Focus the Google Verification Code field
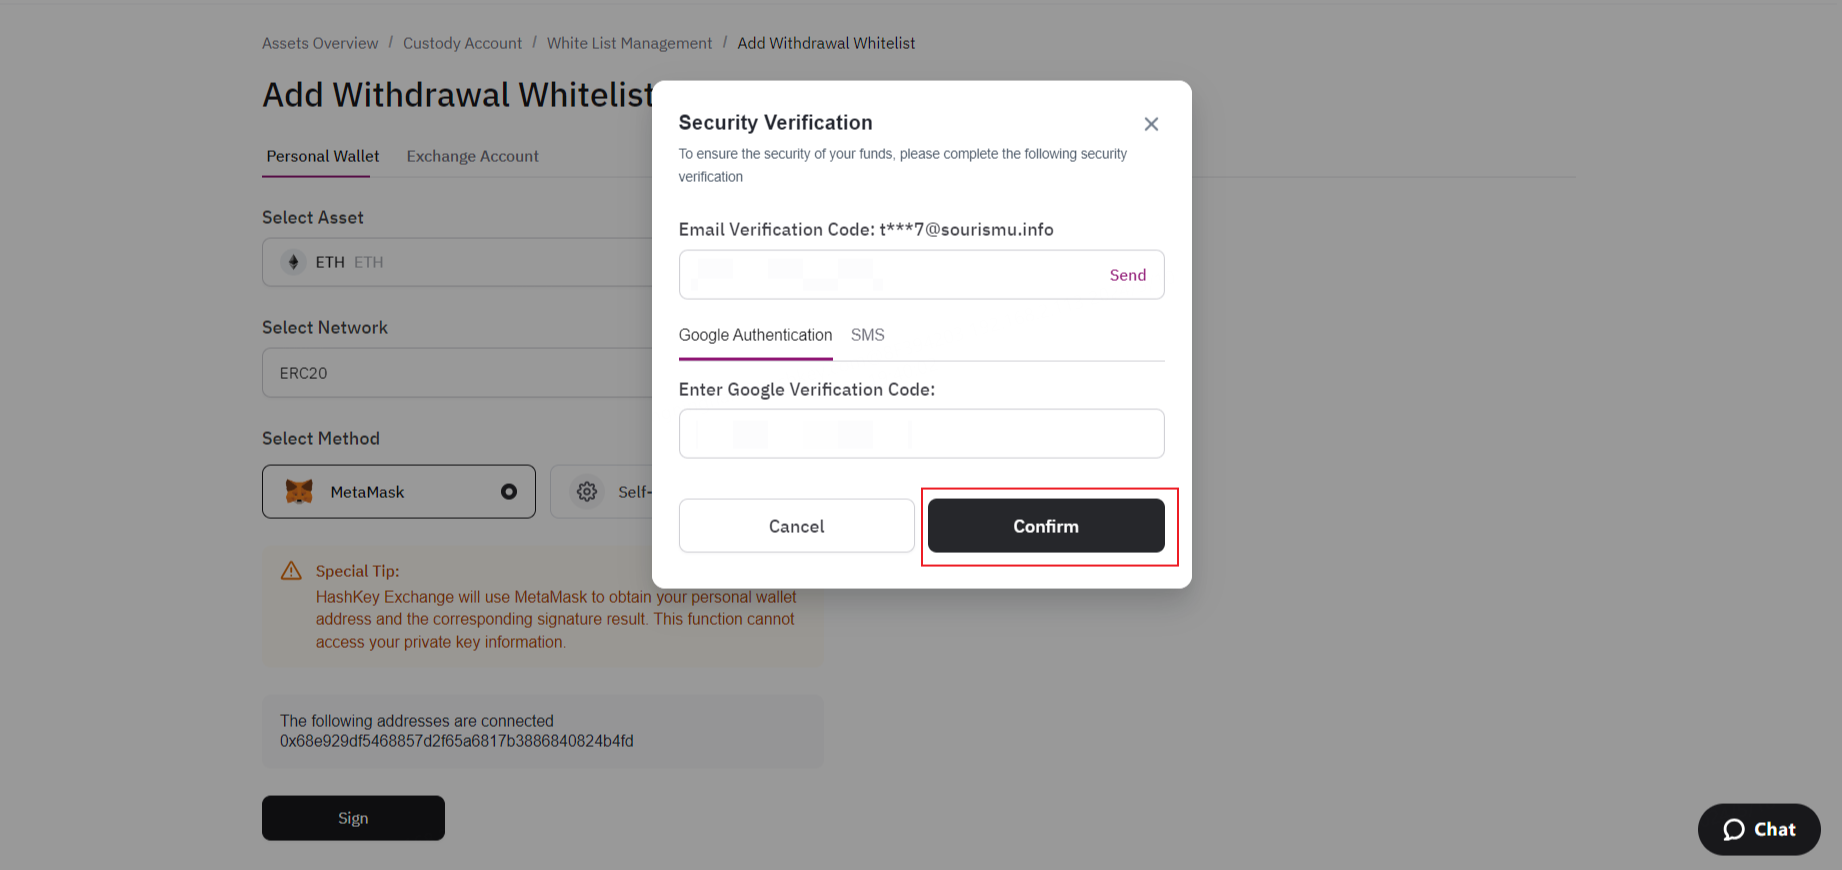 click(x=921, y=433)
